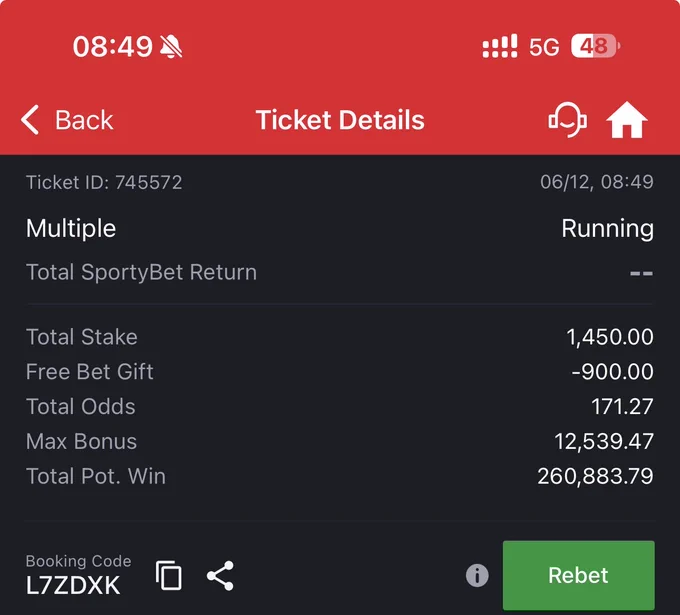Viewport: 680px width, 615px height.
Task: Tap the Ticket Details header title
Action: coord(340,120)
